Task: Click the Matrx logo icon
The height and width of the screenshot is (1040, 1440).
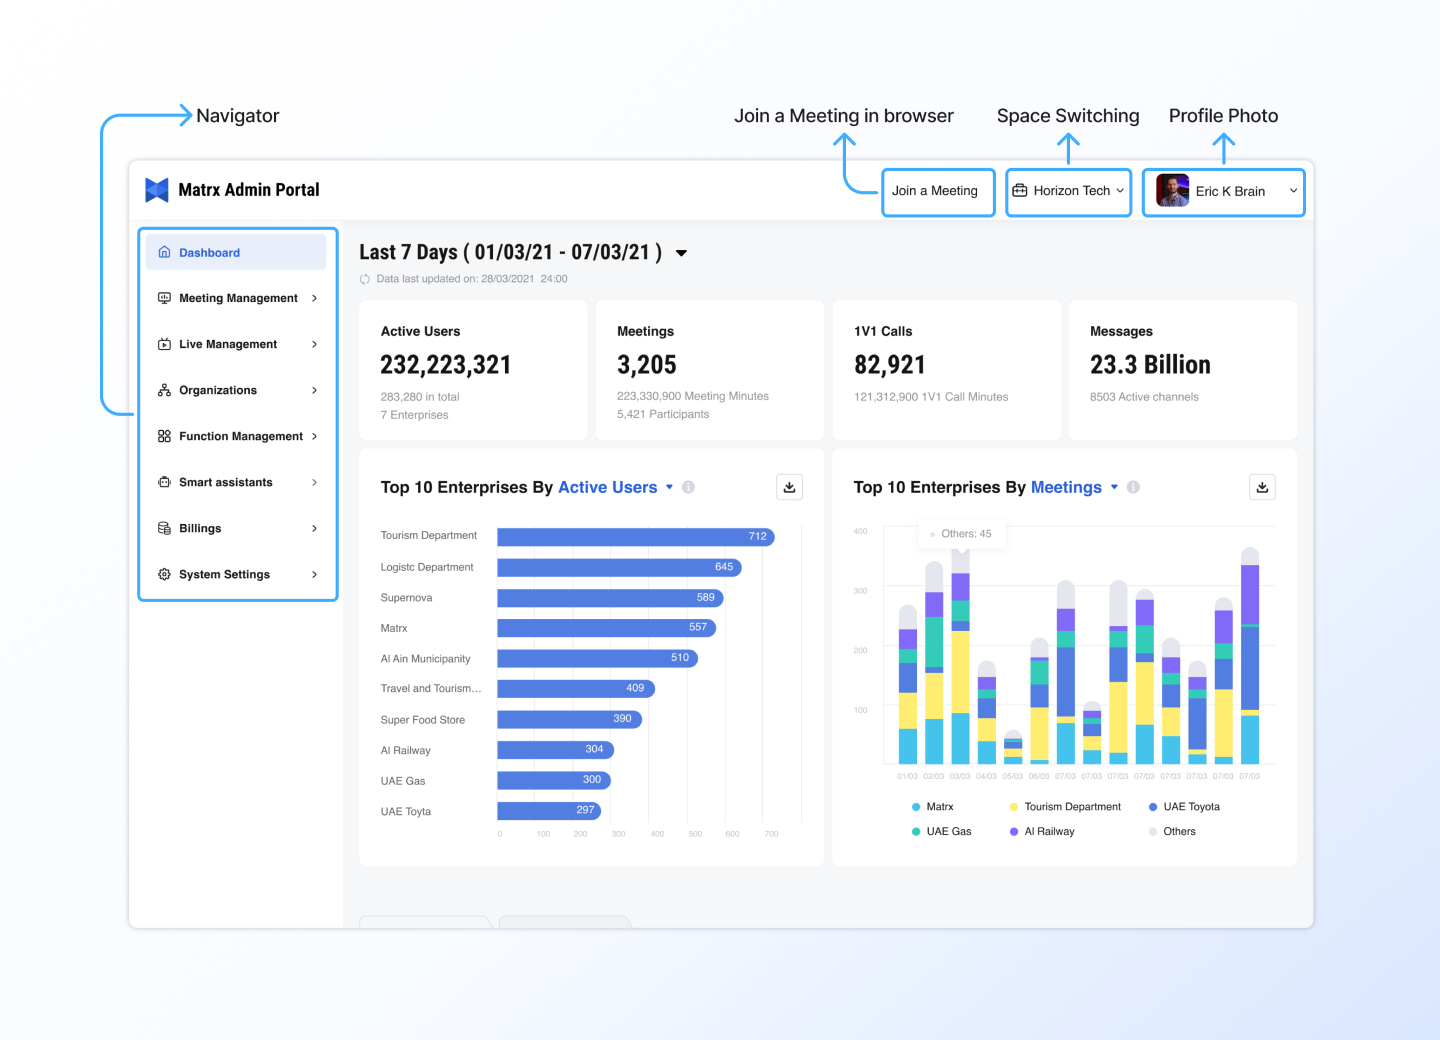Action: click(157, 190)
